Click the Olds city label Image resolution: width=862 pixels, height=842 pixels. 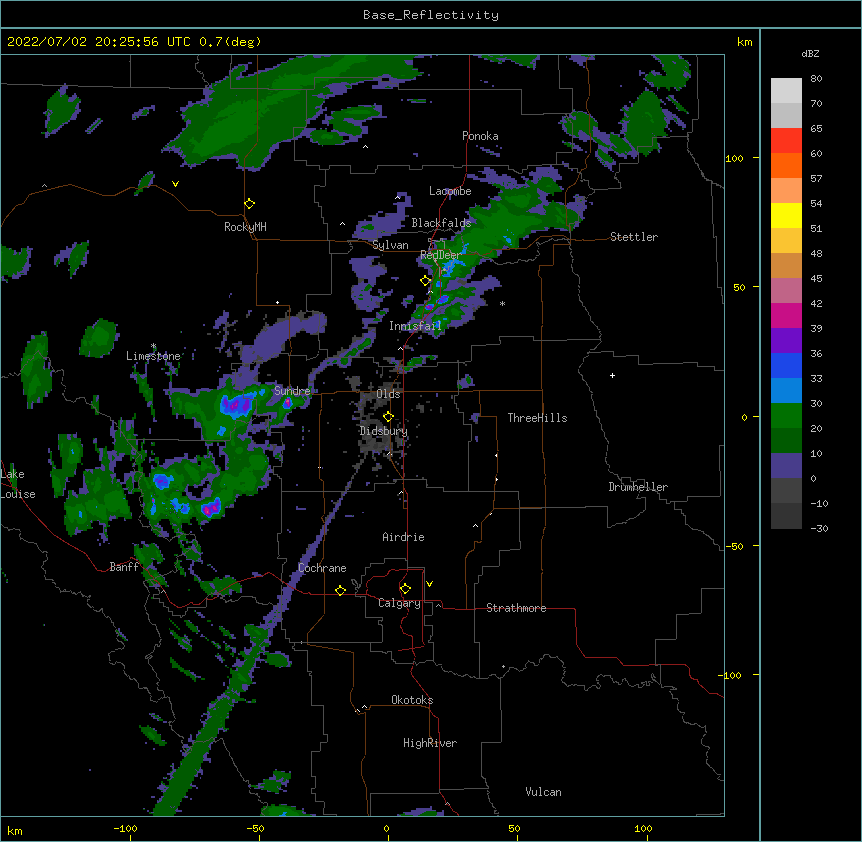coord(388,394)
